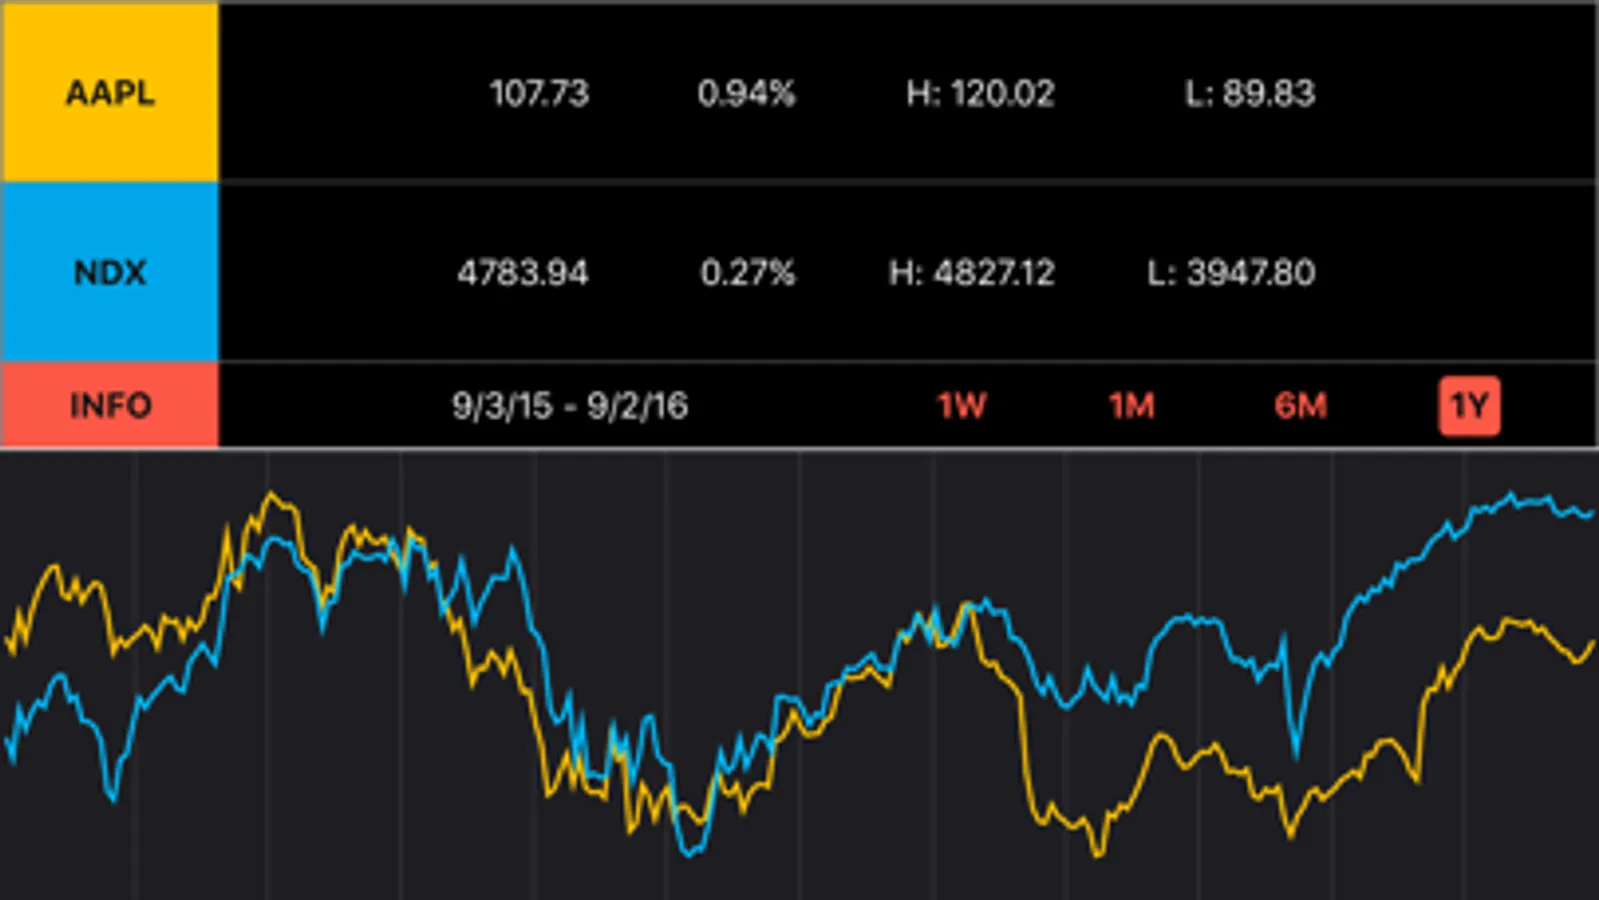Open the red INFO button
The image size is (1599, 900).
(110, 405)
